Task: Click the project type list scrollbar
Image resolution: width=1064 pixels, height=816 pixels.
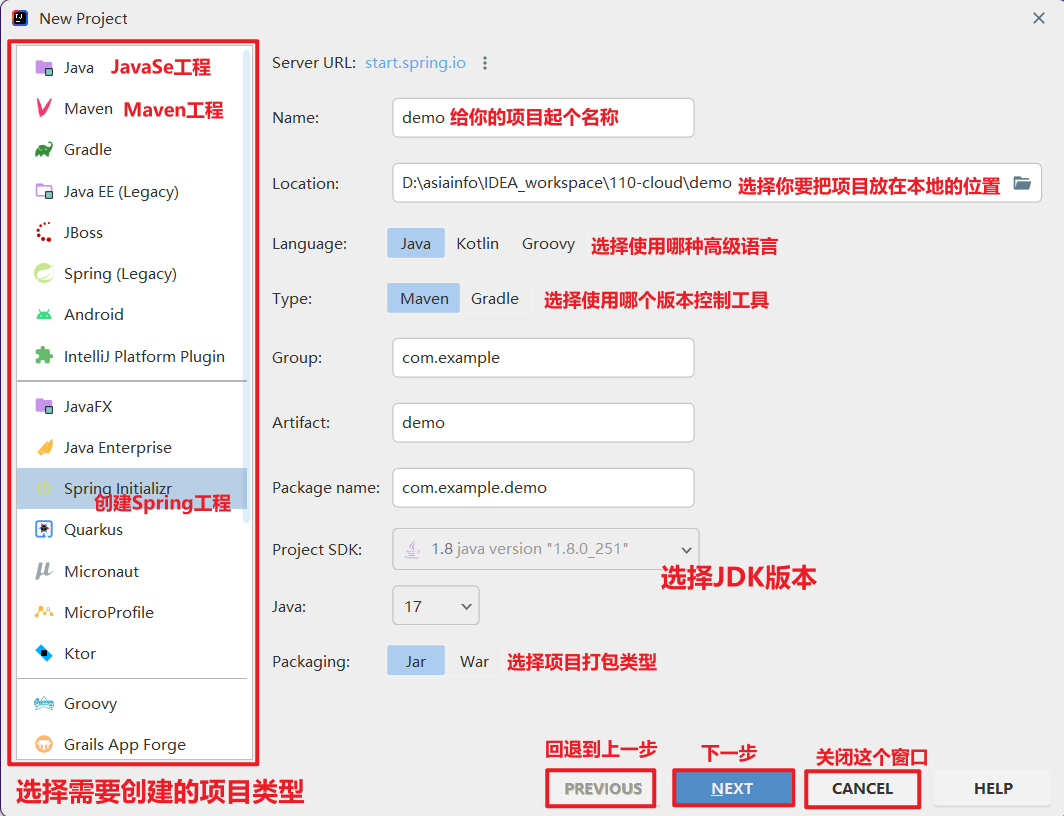Action: (x=246, y=286)
